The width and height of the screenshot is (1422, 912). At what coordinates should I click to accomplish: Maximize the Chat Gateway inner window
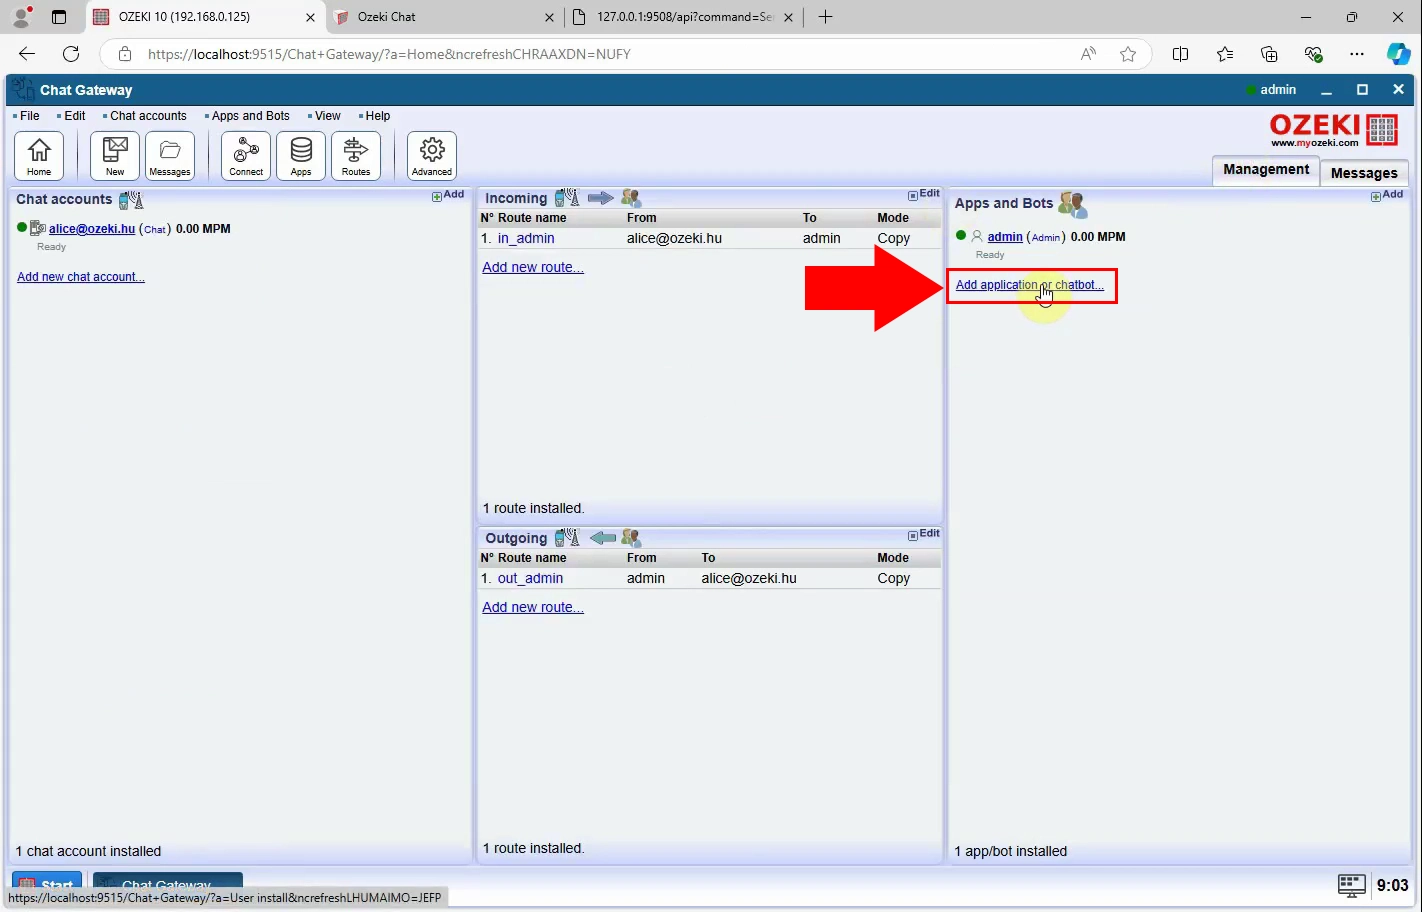tap(1362, 90)
